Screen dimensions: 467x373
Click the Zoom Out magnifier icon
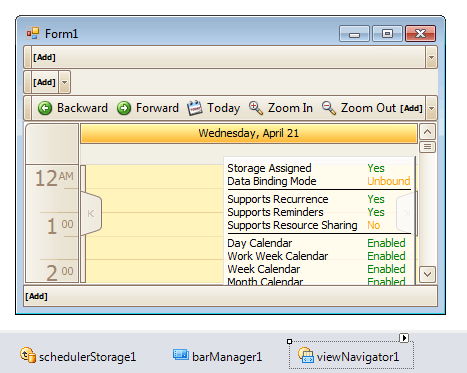point(329,108)
